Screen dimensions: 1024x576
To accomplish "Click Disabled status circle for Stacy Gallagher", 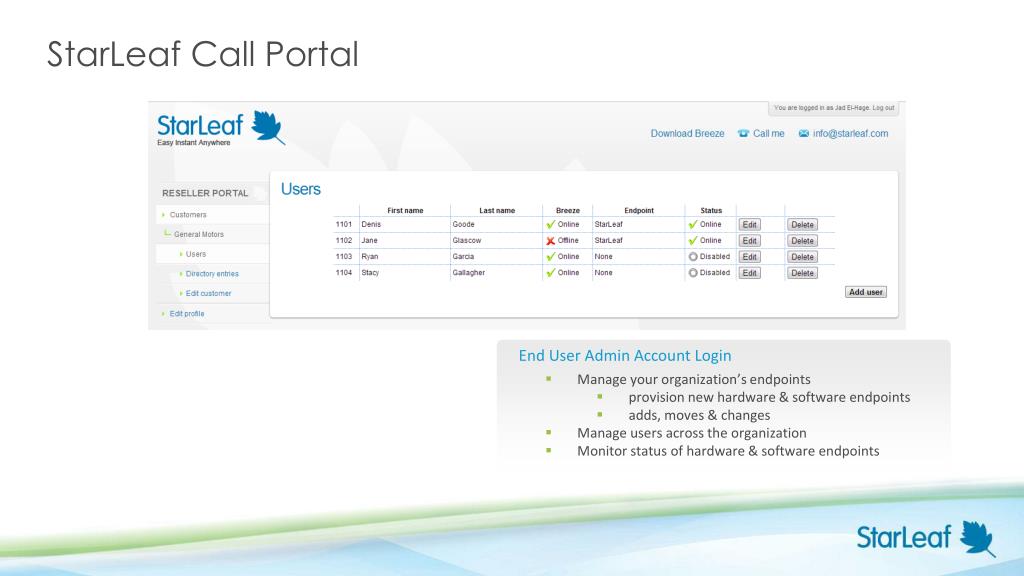I will click(x=693, y=273).
